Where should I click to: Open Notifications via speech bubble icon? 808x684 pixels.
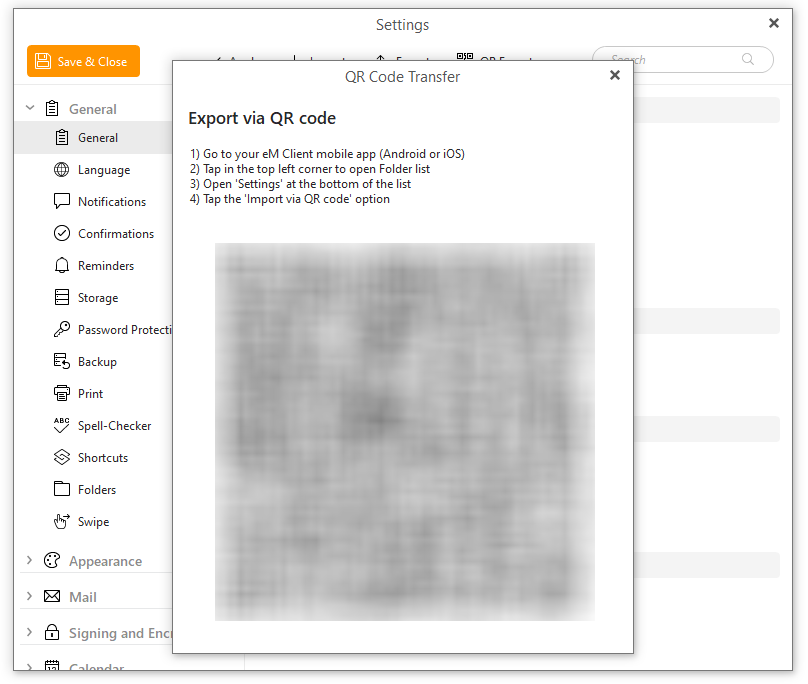[62, 202]
